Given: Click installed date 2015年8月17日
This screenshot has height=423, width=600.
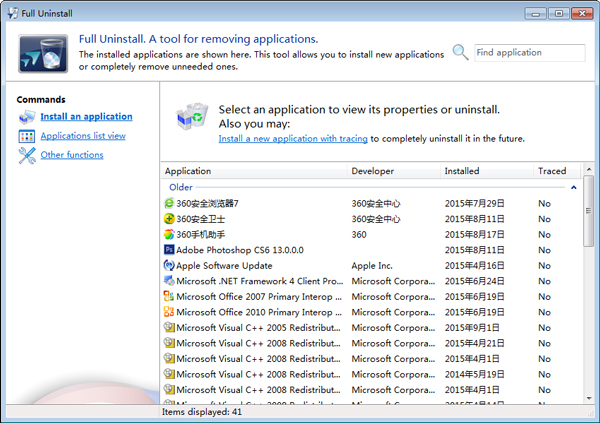Looking at the screenshot, I should pos(474,234).
